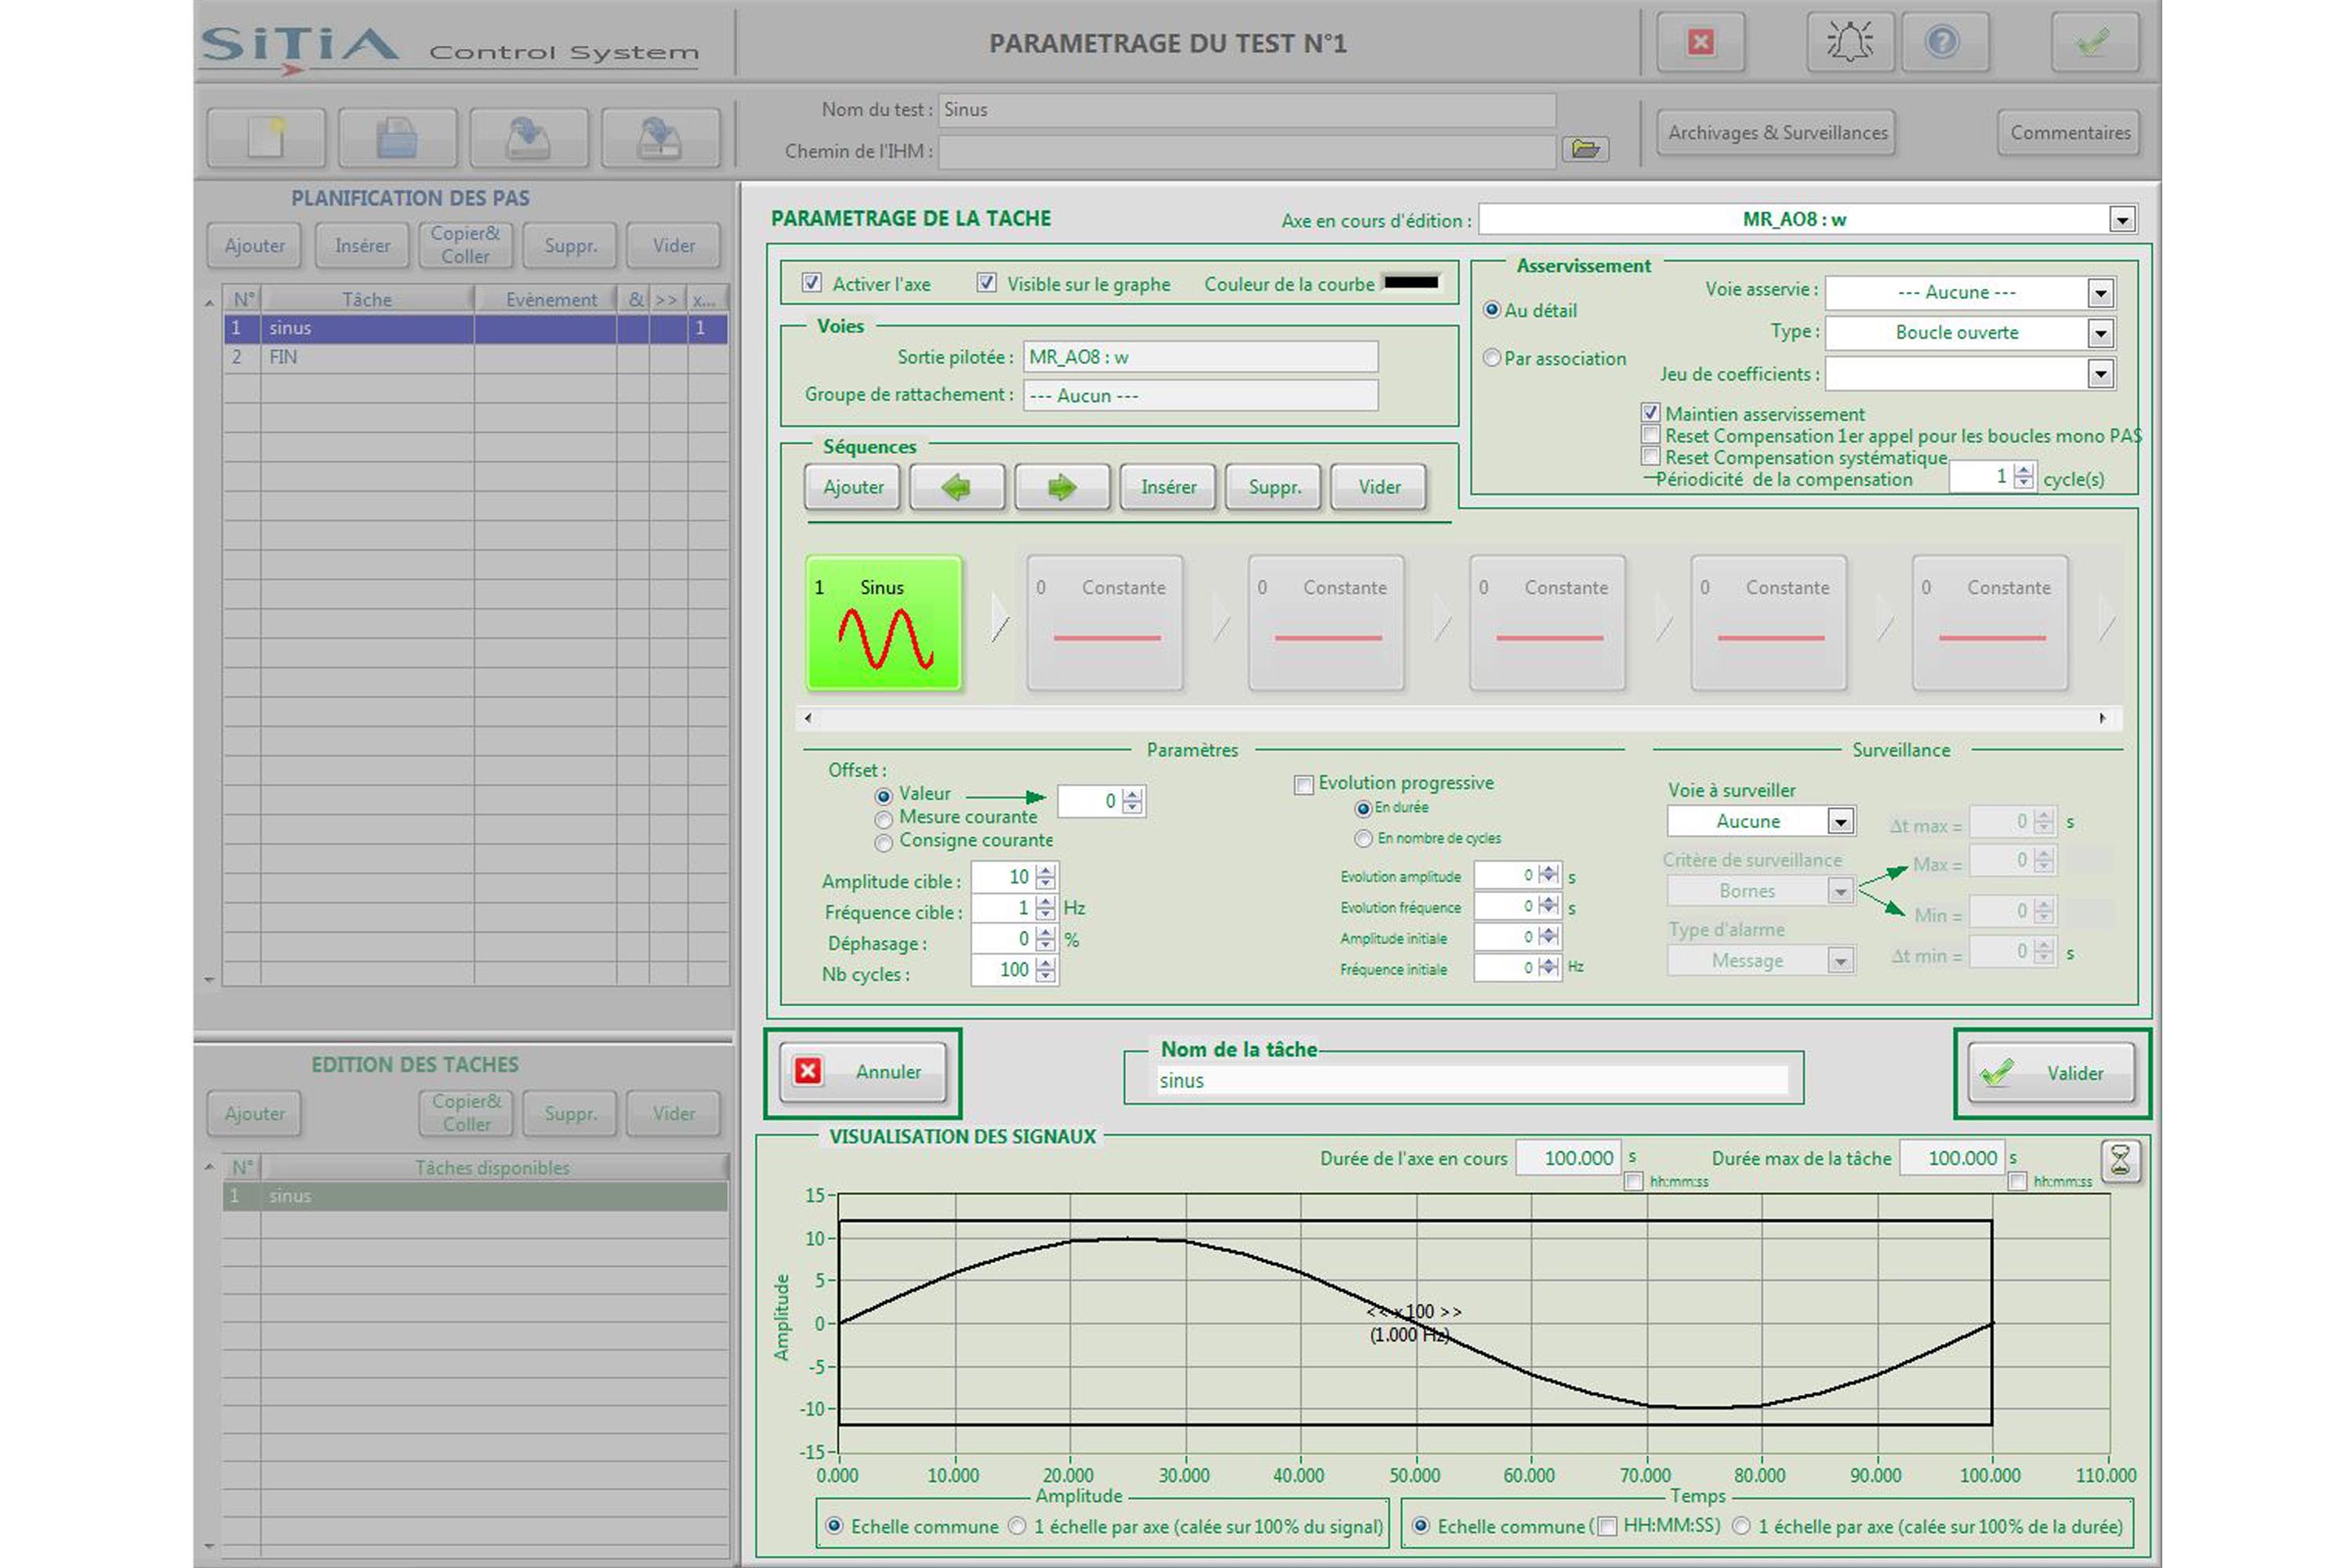
Task: Enable the Evolution progressive checkbox
Action: click(1303, 784)
